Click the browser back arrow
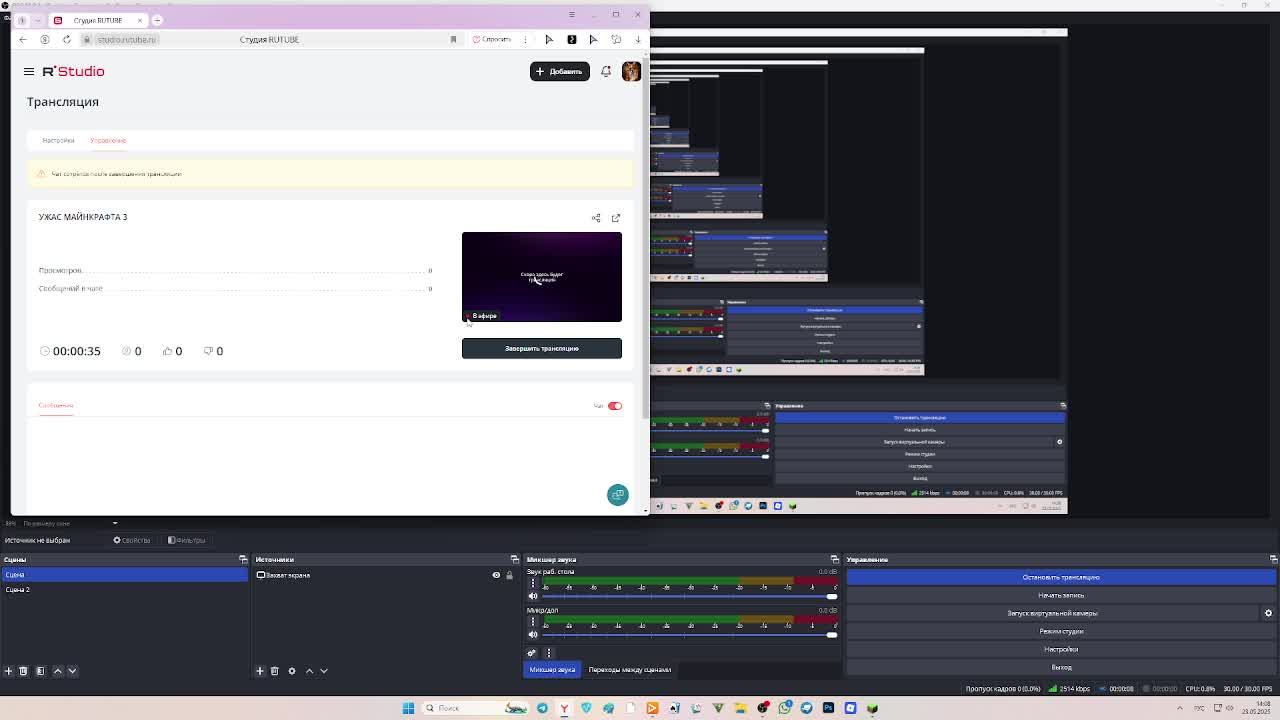 [x=23, y=39]
